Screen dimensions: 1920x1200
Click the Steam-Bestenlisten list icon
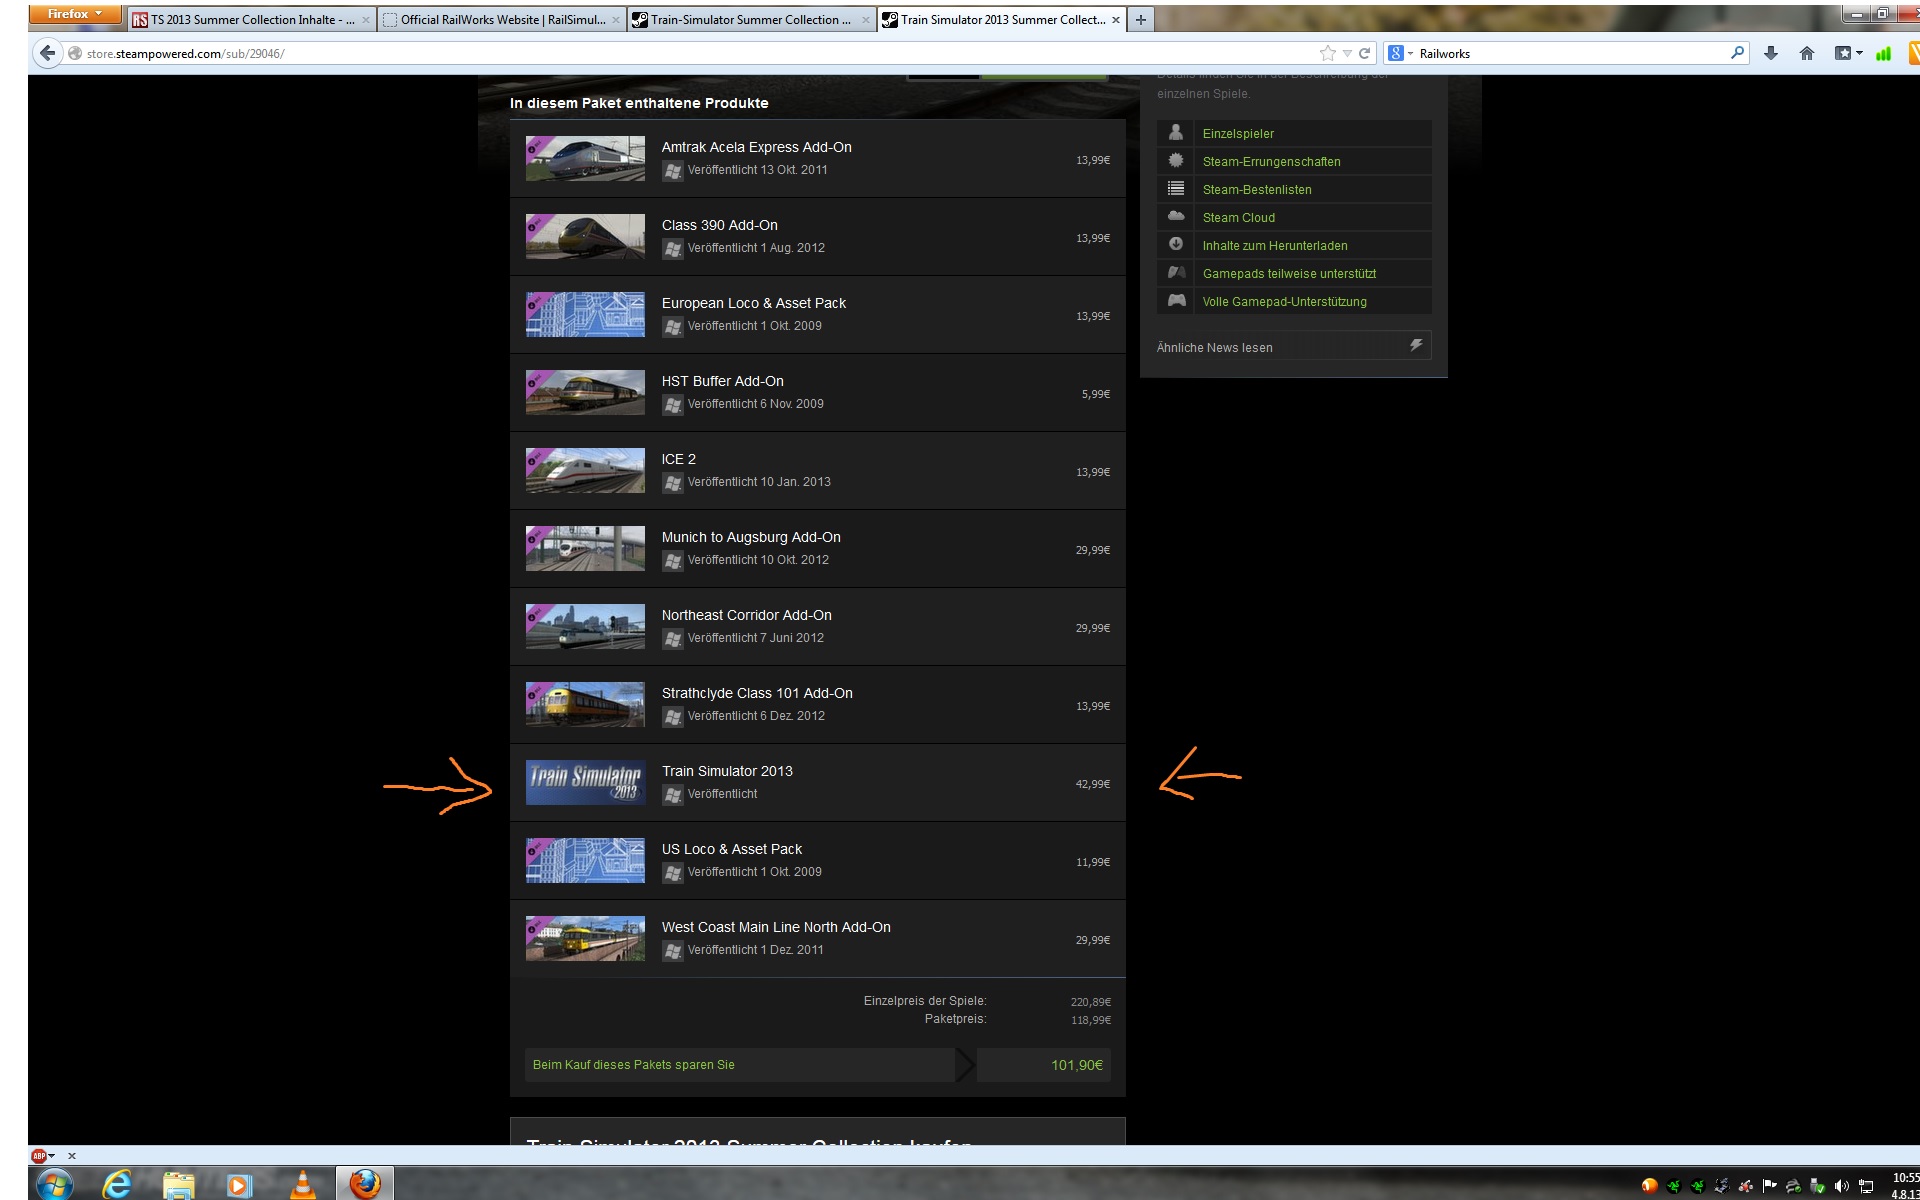coord(1176,189)
